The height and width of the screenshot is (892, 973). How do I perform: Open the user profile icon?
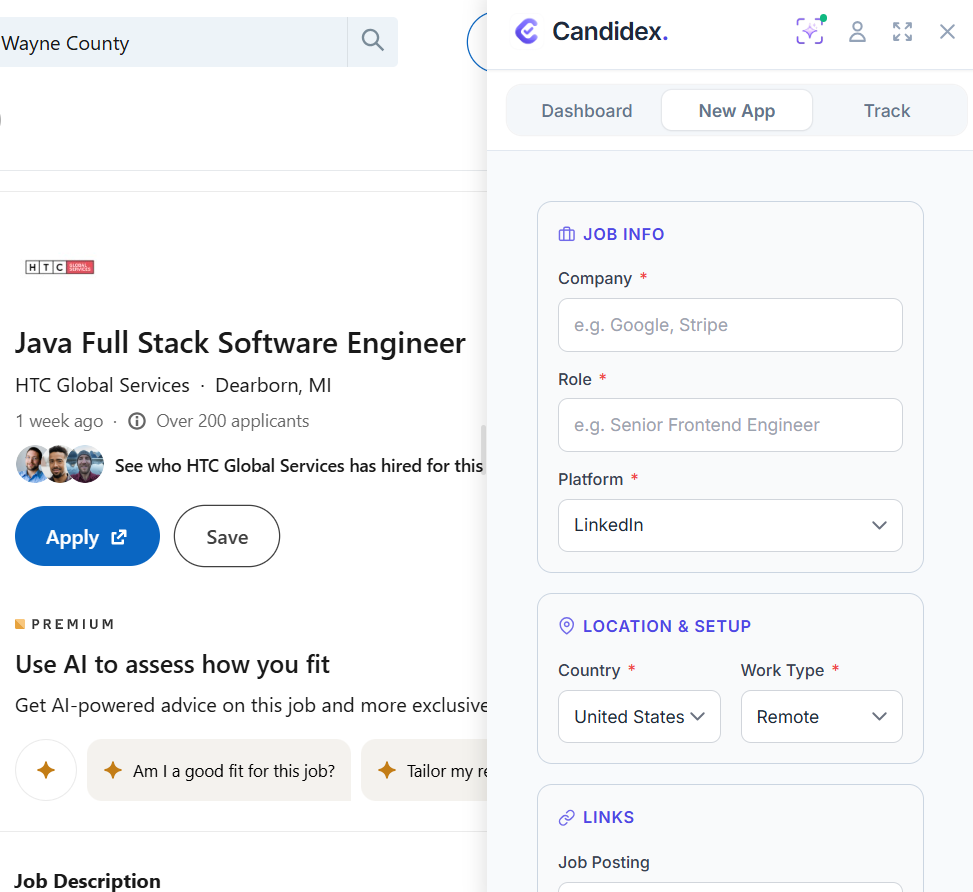pyautogui.click(x=857, y=32)
